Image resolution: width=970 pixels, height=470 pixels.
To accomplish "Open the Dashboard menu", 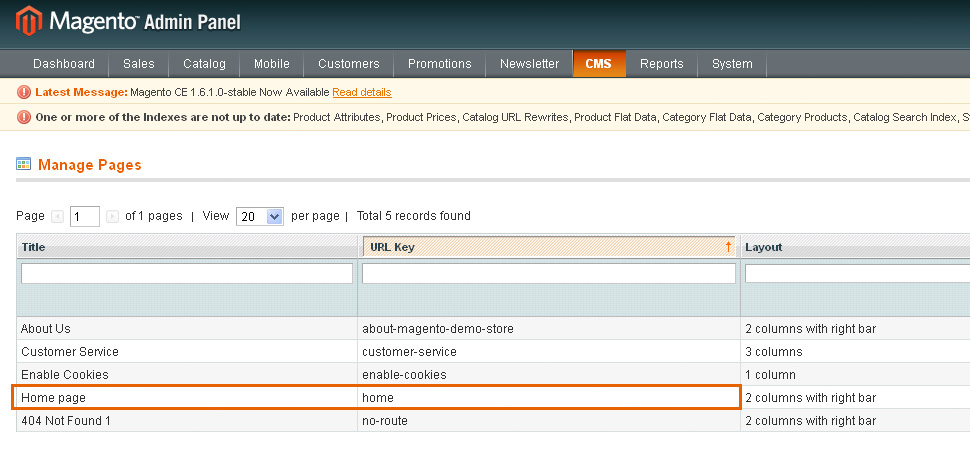I will 64,64.
